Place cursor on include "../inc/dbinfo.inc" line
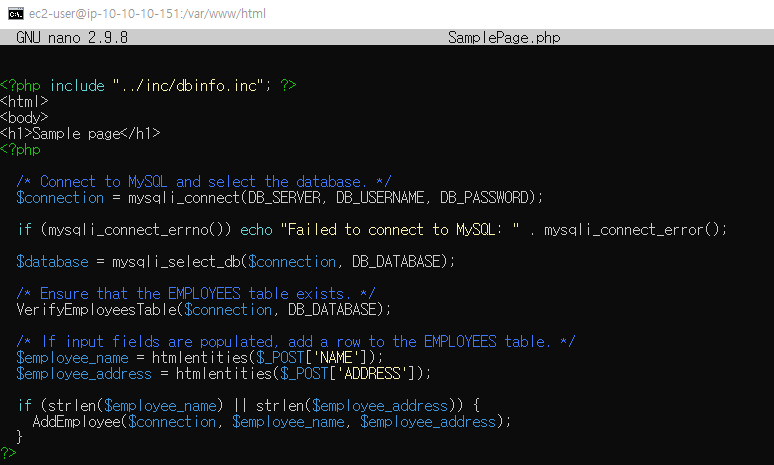 (x=148, y=85)
